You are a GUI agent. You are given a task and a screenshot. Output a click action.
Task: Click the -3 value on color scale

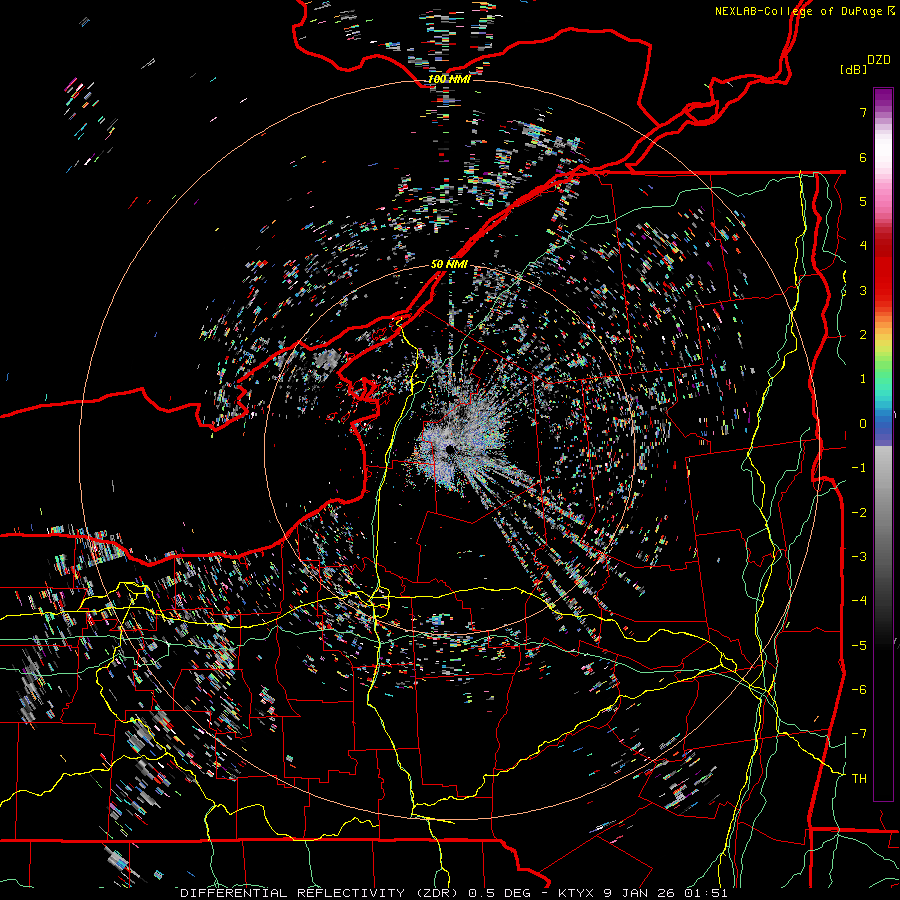859,557
